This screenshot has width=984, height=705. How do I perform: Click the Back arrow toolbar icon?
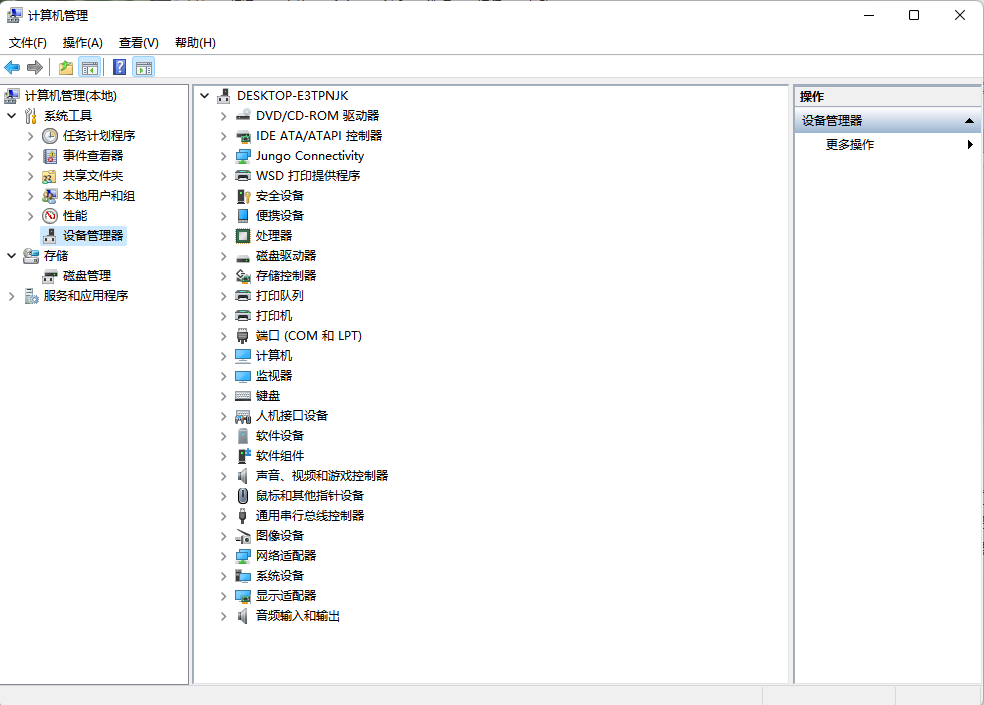pos(12,67)
